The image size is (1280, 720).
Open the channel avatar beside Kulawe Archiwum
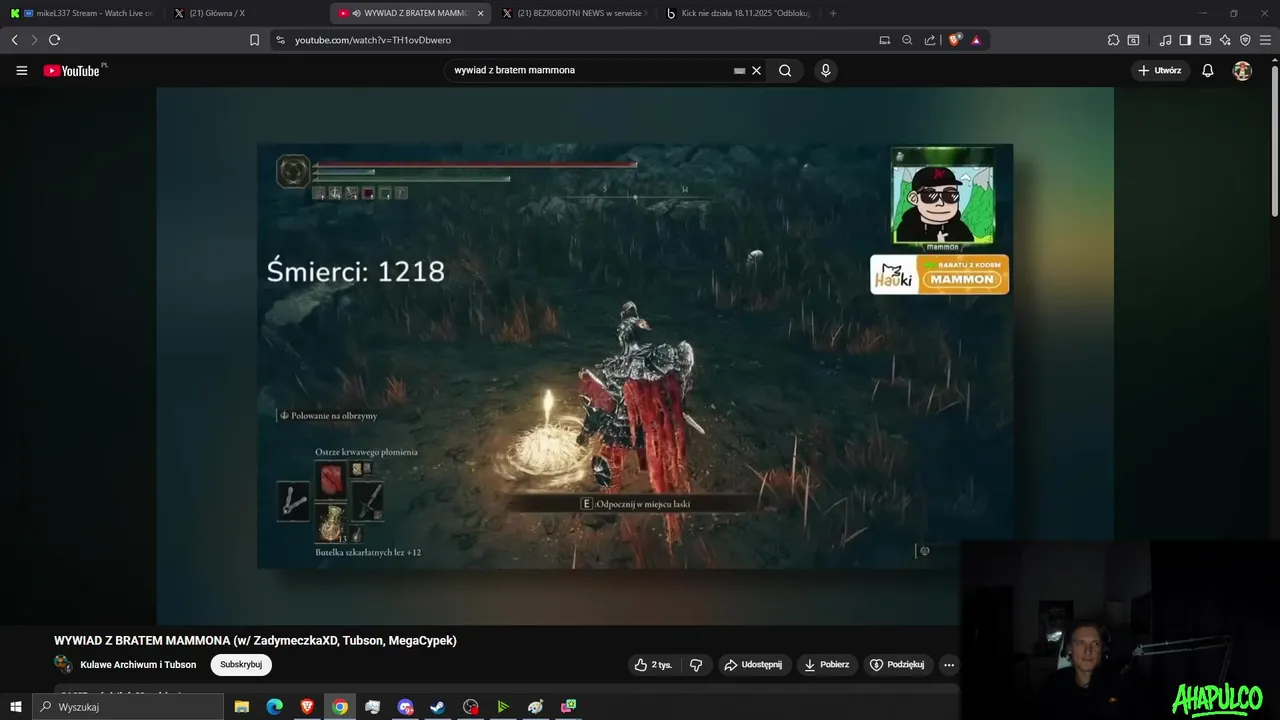click(x=63, y=664)
